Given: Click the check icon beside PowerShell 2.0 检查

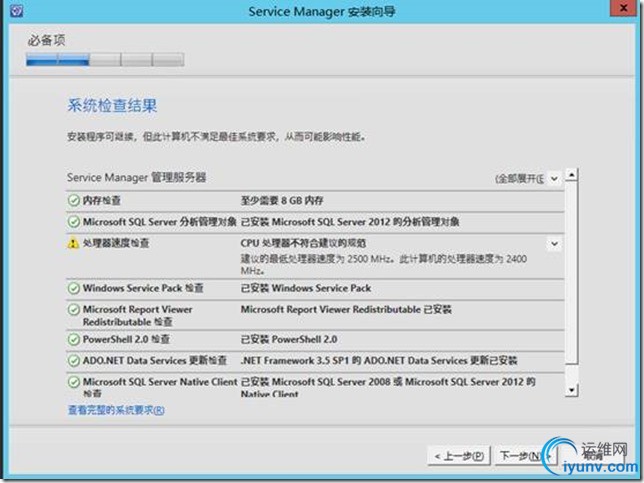Looking at the screenshot, I should (x=74, y=340).
